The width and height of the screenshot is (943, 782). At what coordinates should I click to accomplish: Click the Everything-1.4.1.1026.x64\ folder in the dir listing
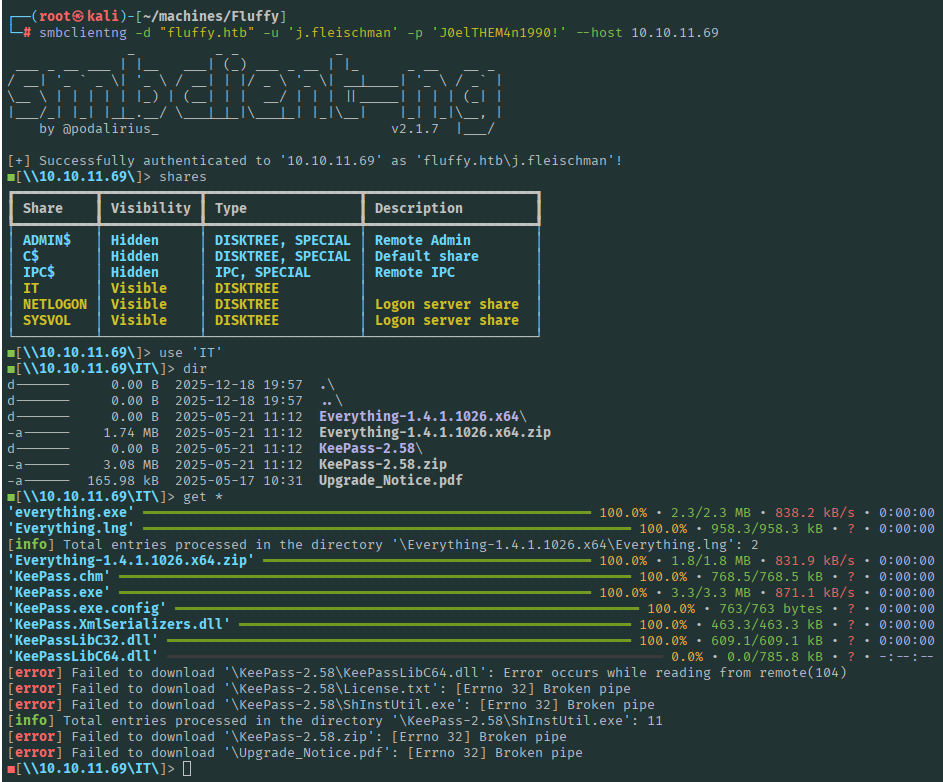422,416
